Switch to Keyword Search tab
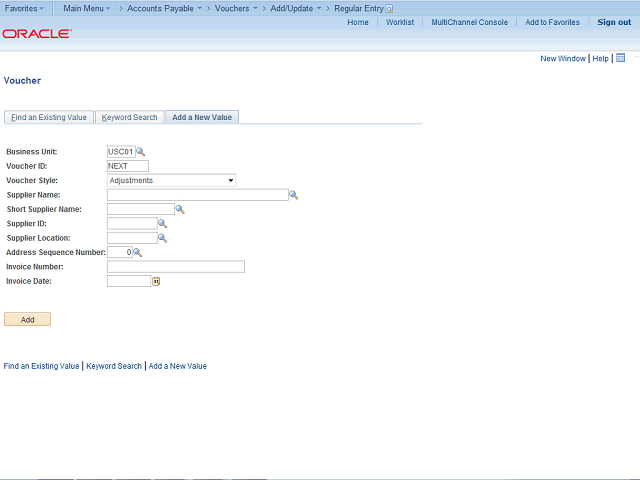This screenshot has height=480, width=640. (129, 117)
